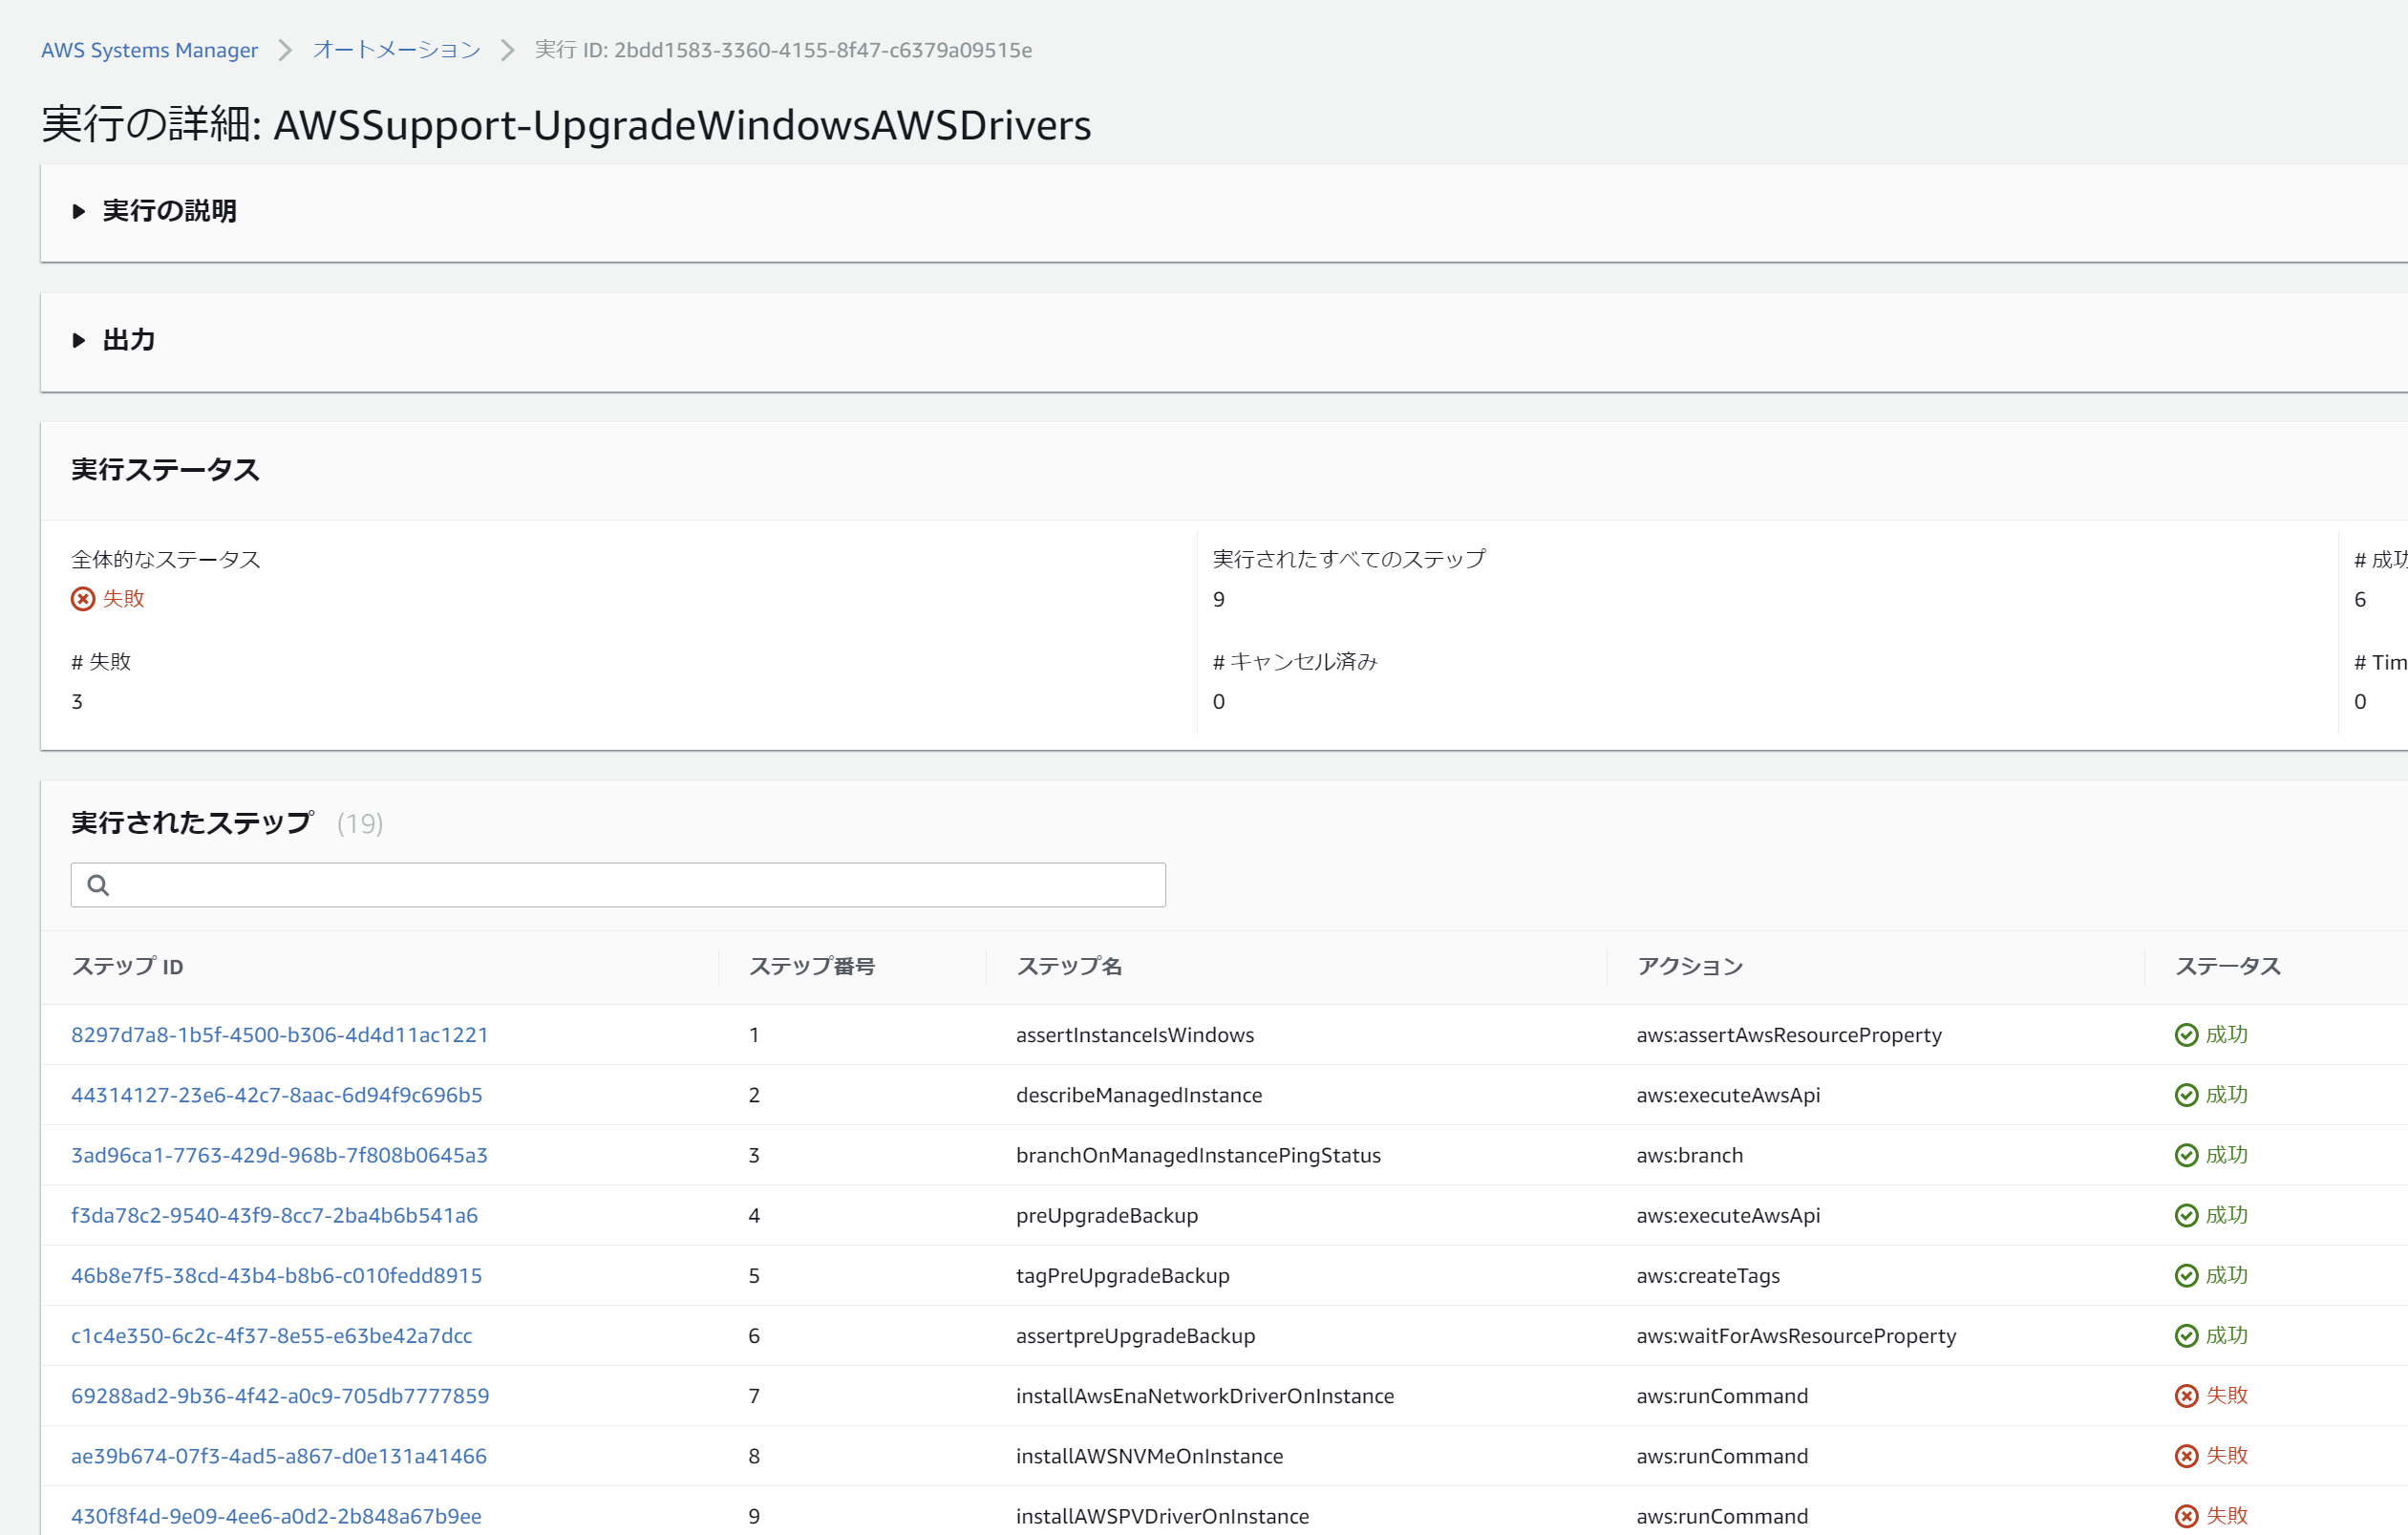Viewport: 2408px width, 1535px height.
Task: Click the failed status icon under 全体的なステータス
Action: (83, 599)
